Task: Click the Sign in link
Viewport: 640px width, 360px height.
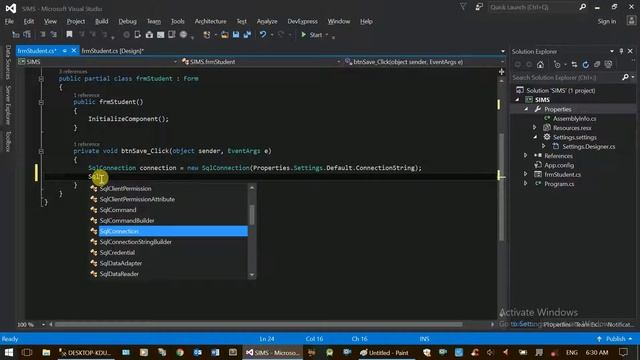Action: (x=607, y=21)
